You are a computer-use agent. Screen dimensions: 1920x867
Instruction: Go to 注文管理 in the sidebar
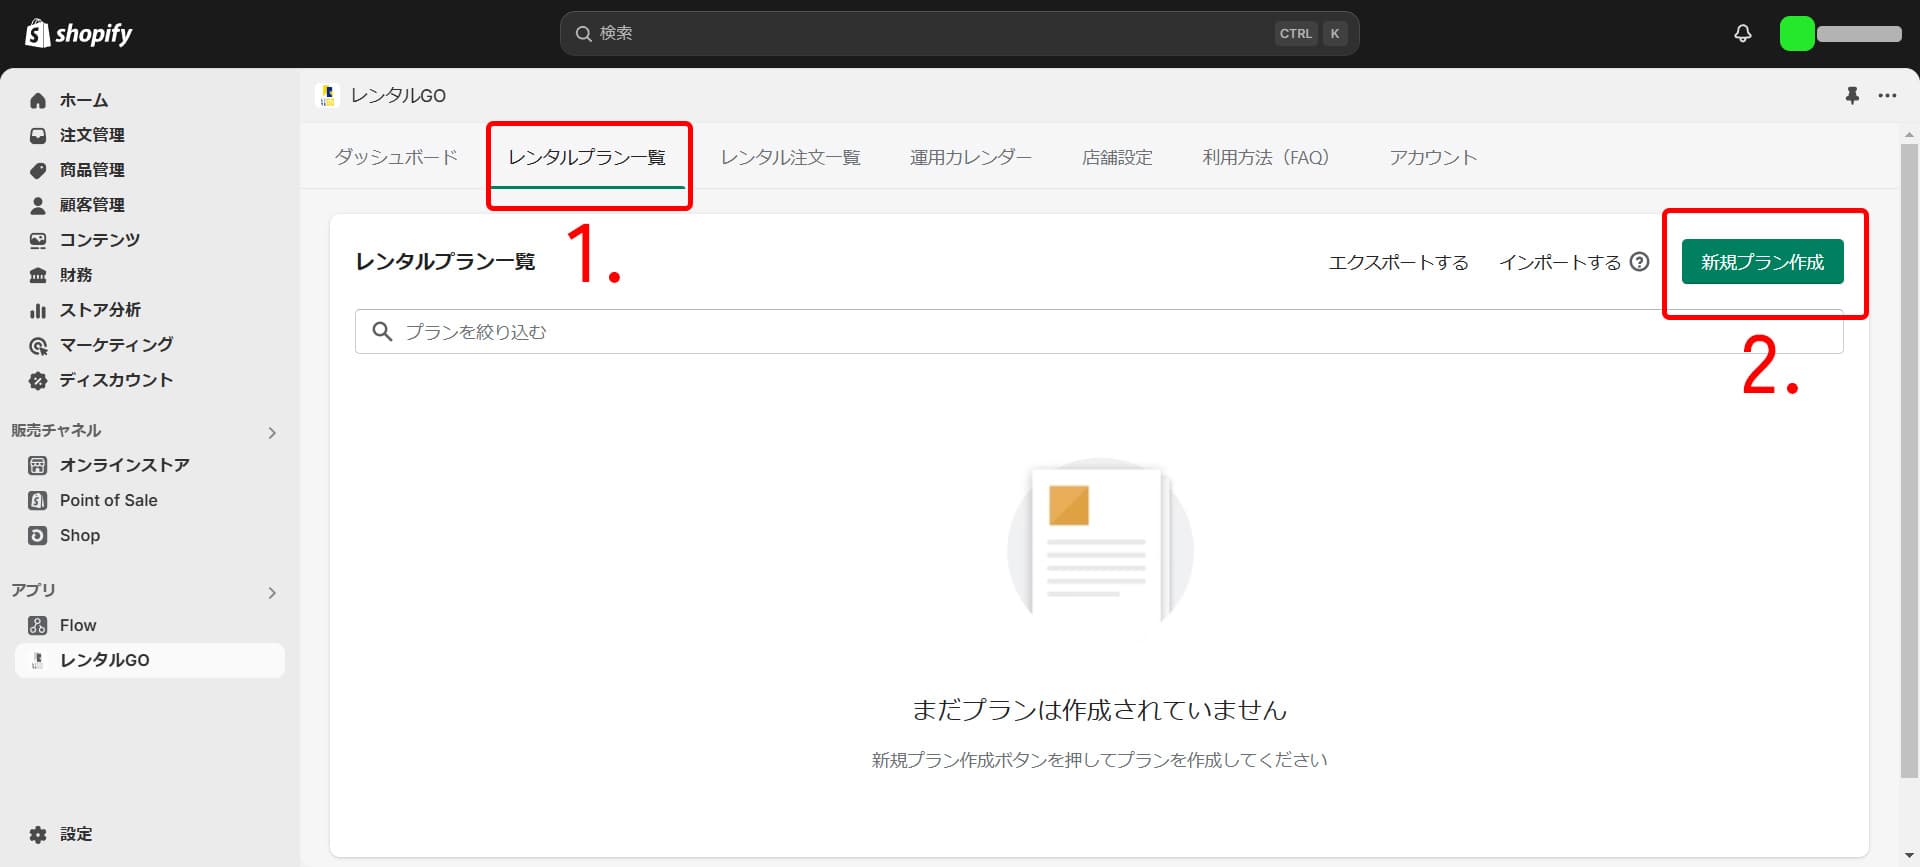tap(91, 135)
